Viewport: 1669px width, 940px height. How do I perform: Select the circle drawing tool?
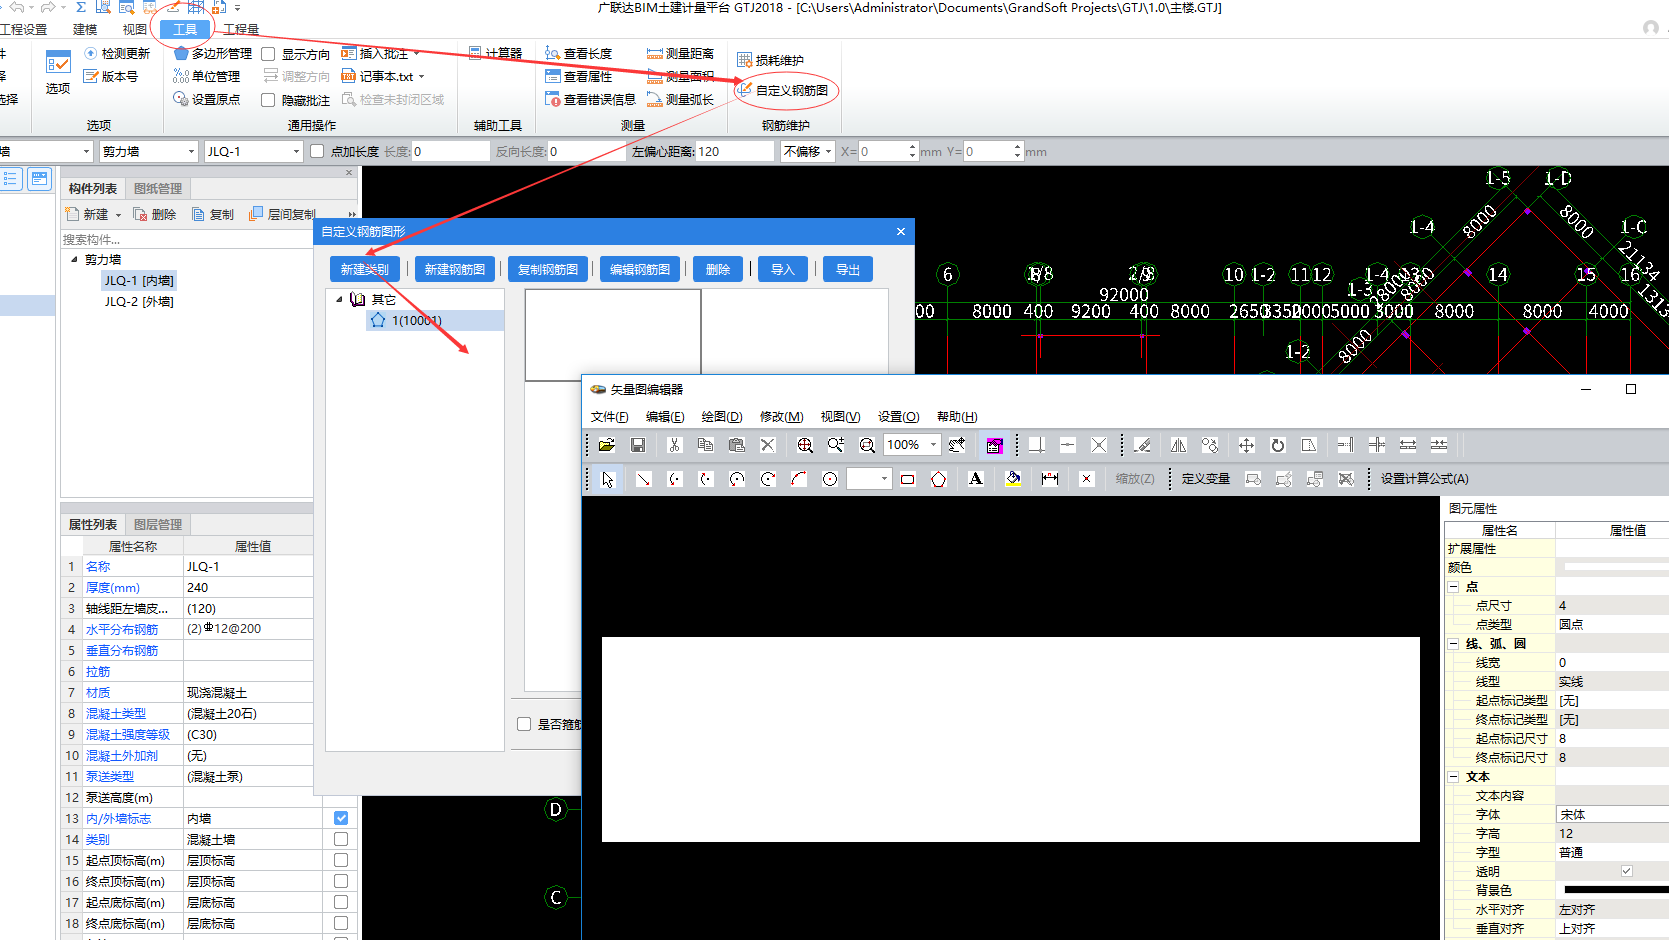[830, 479]
